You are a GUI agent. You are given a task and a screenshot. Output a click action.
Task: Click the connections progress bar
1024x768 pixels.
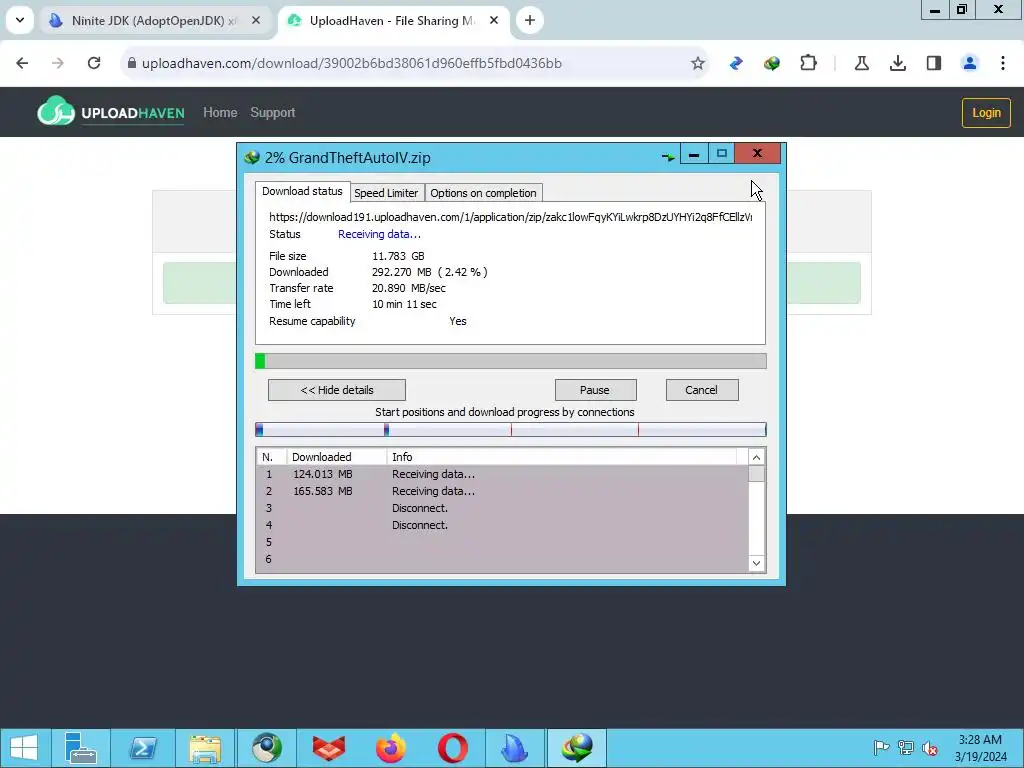pos(511,430)
